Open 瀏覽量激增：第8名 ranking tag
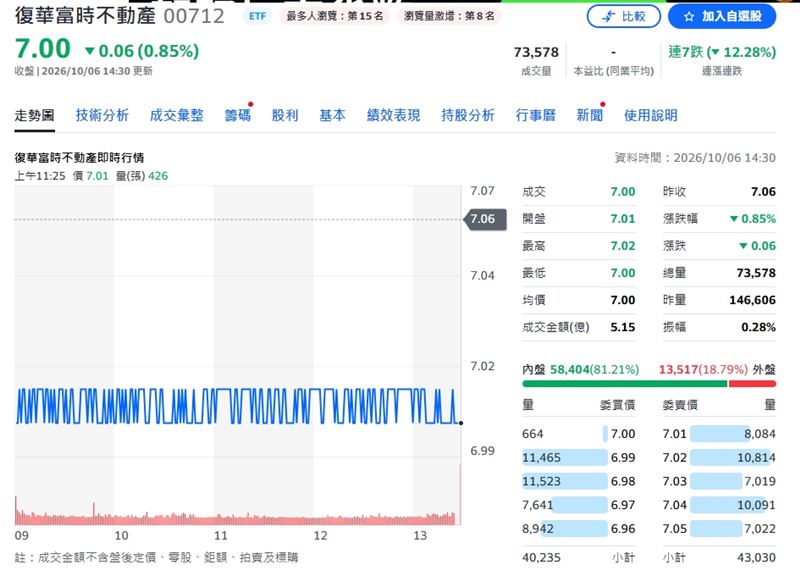This screenshot has height=581, width=800. tap(449, 16)
